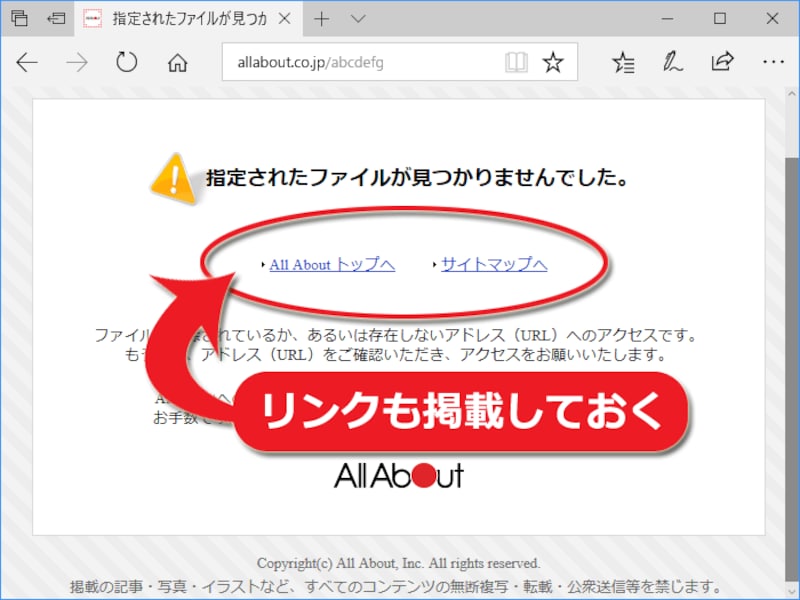
Task: Open the Settings and more menu
Action: (x=772, y=62)
